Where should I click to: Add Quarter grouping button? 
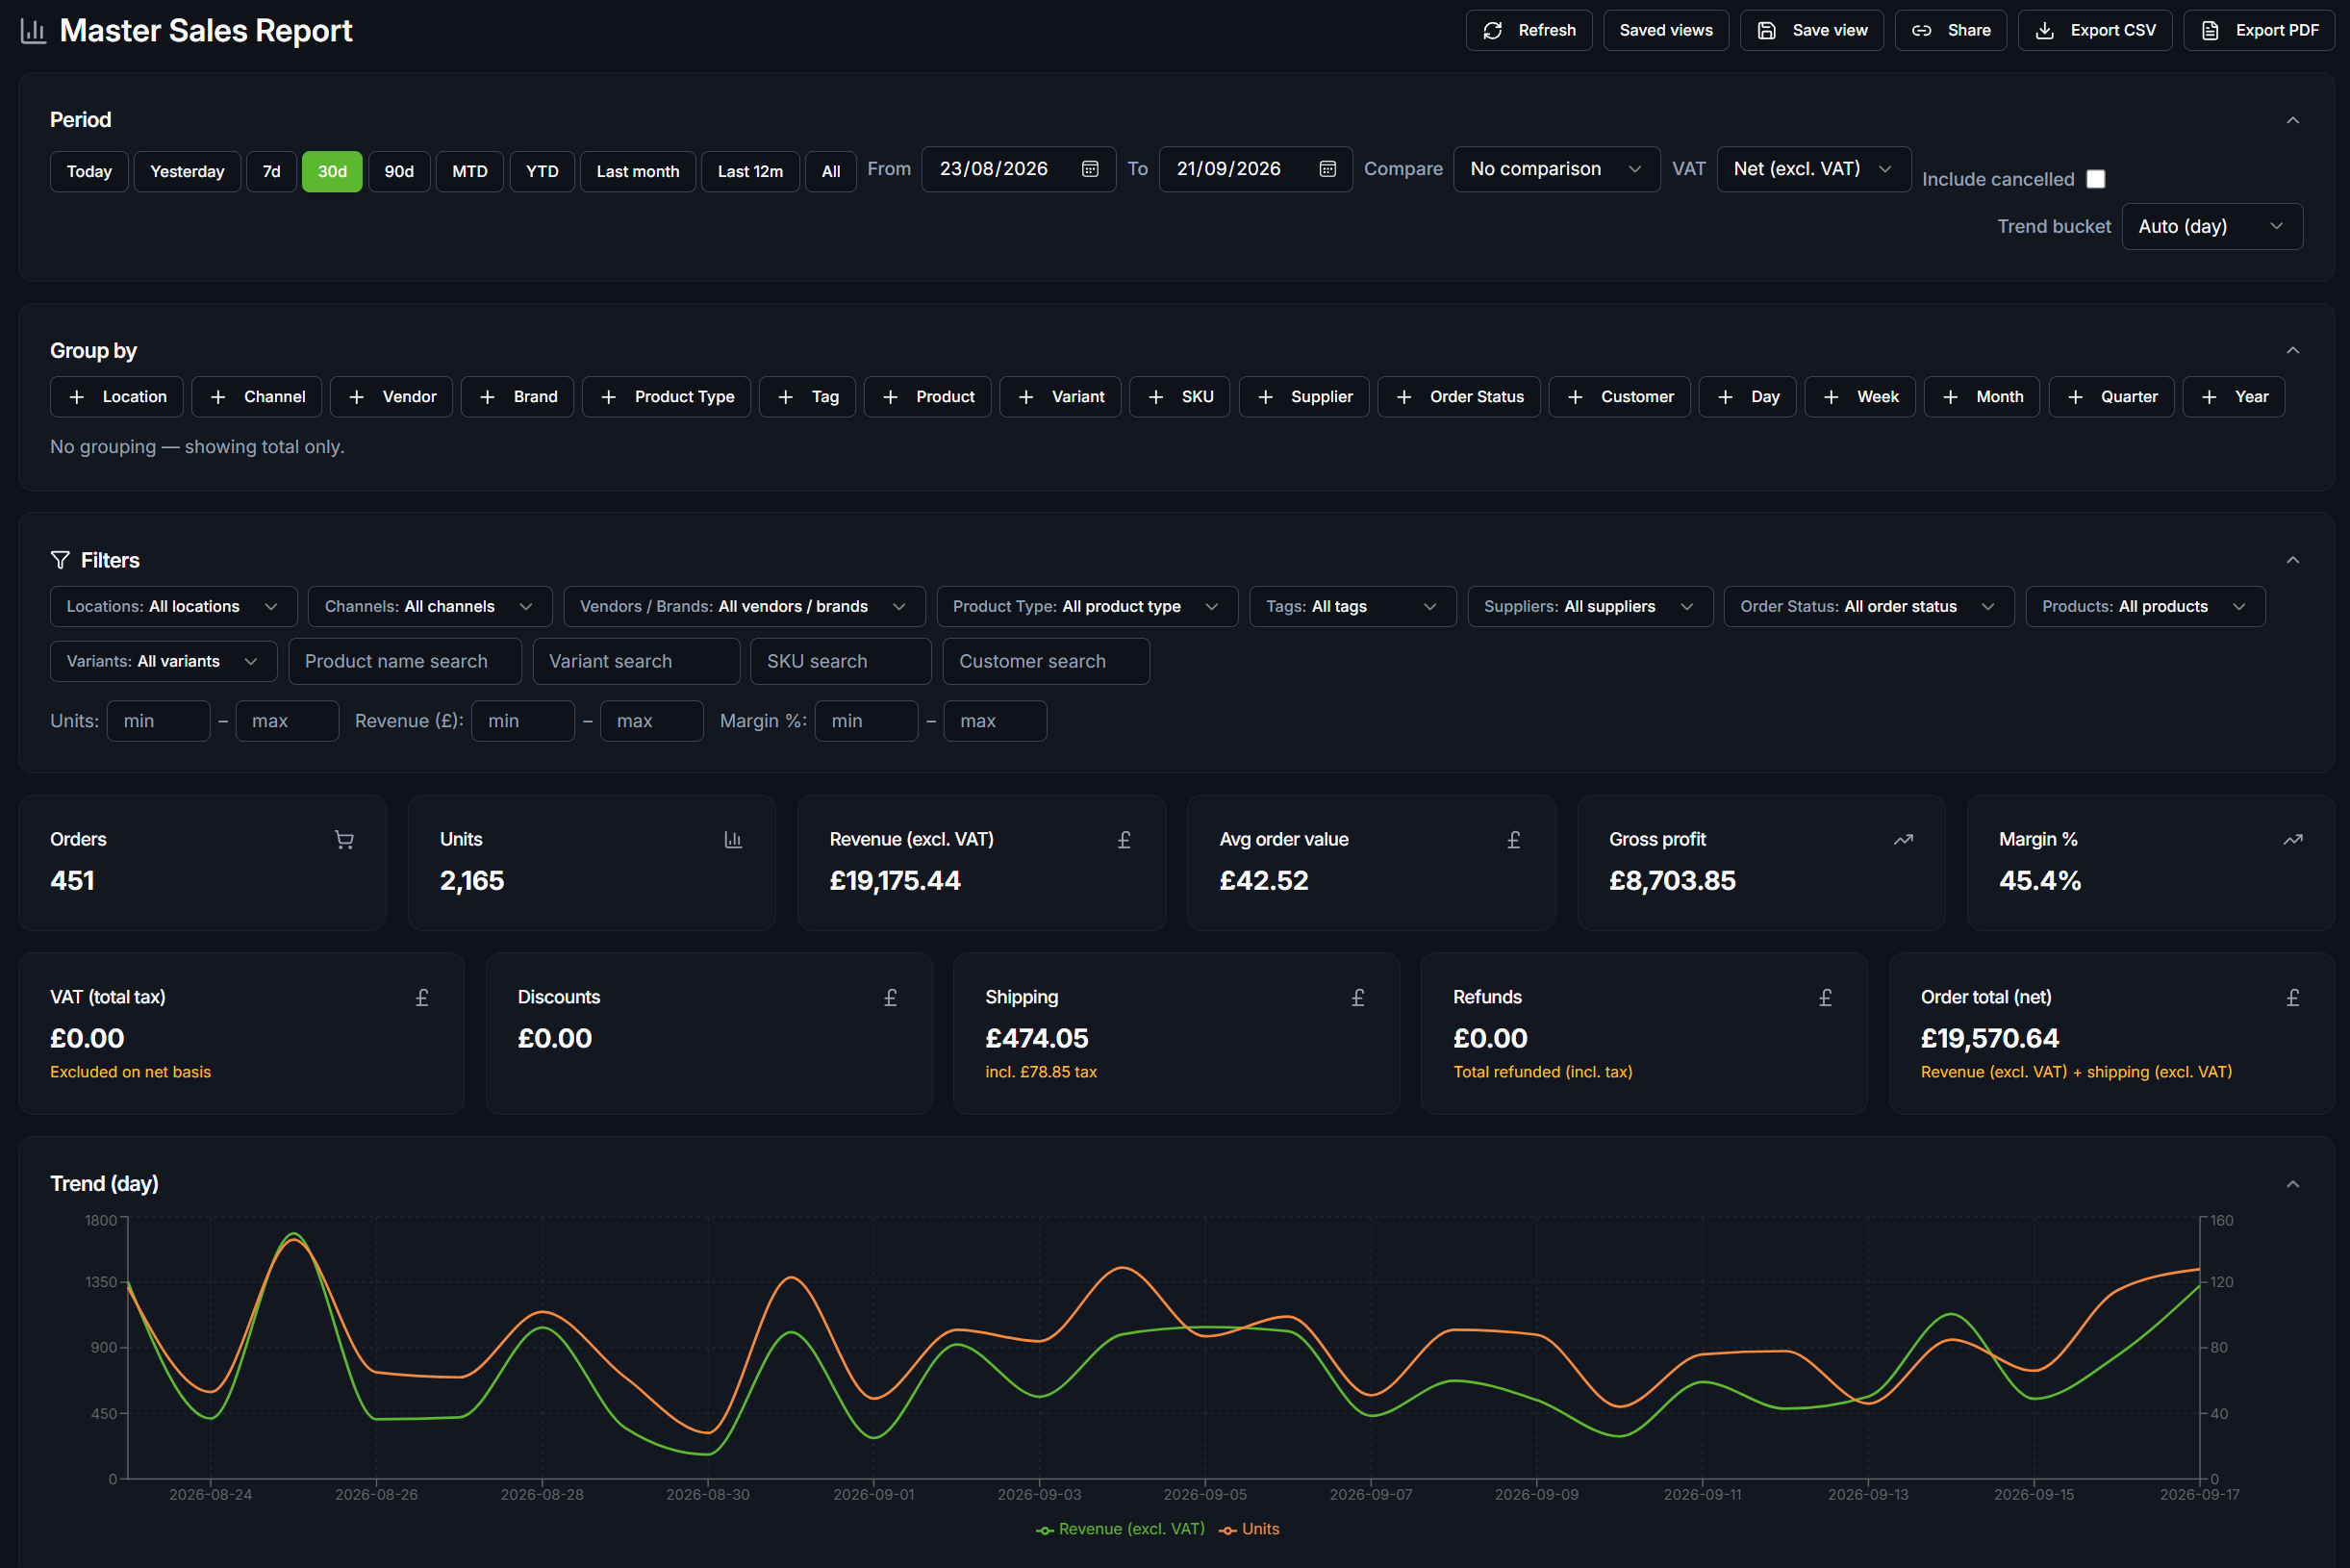pos(2111,397)
